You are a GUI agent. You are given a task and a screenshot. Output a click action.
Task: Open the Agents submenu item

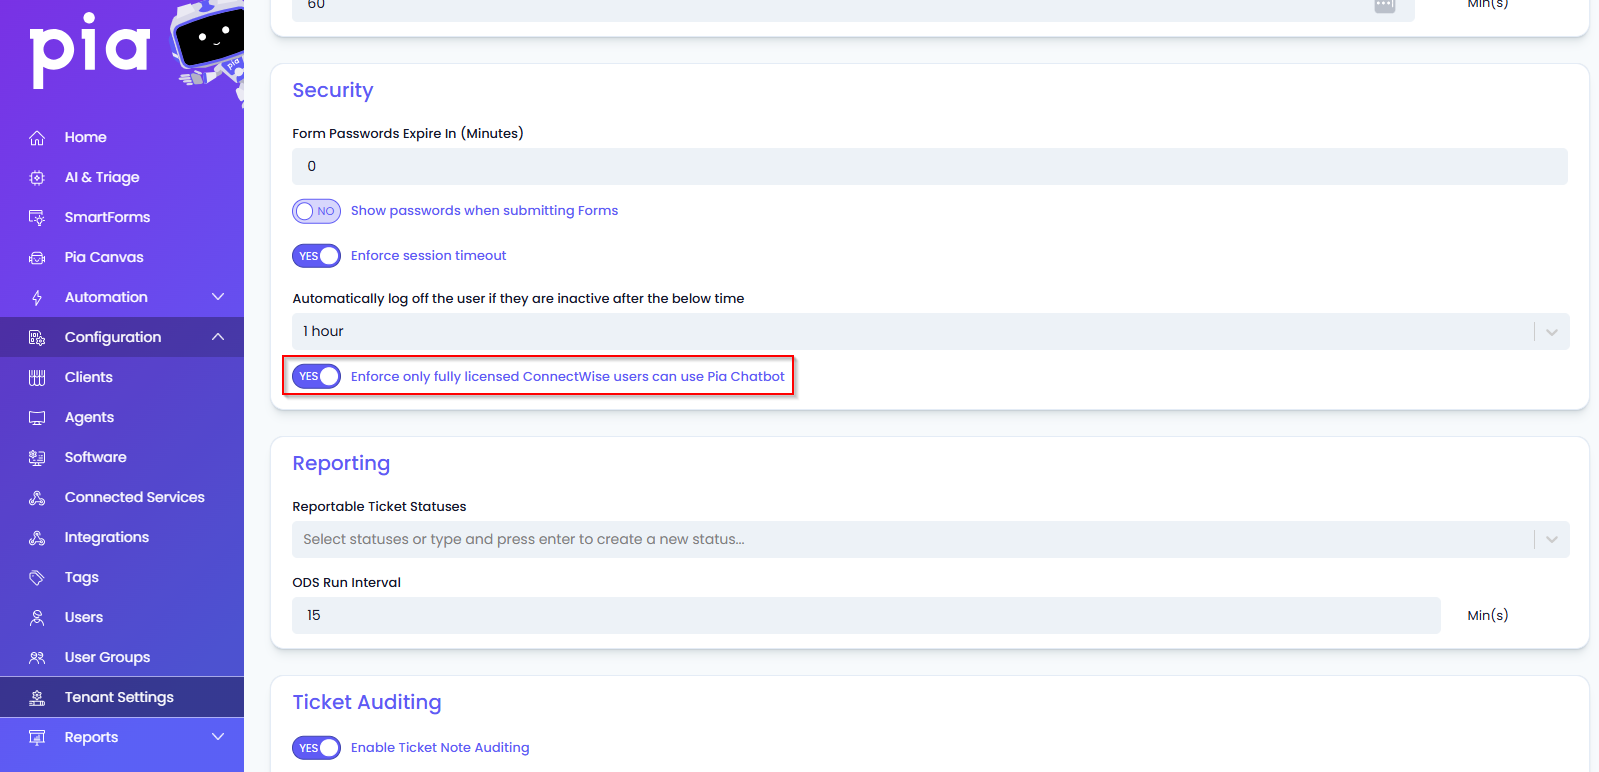(122, 417)
